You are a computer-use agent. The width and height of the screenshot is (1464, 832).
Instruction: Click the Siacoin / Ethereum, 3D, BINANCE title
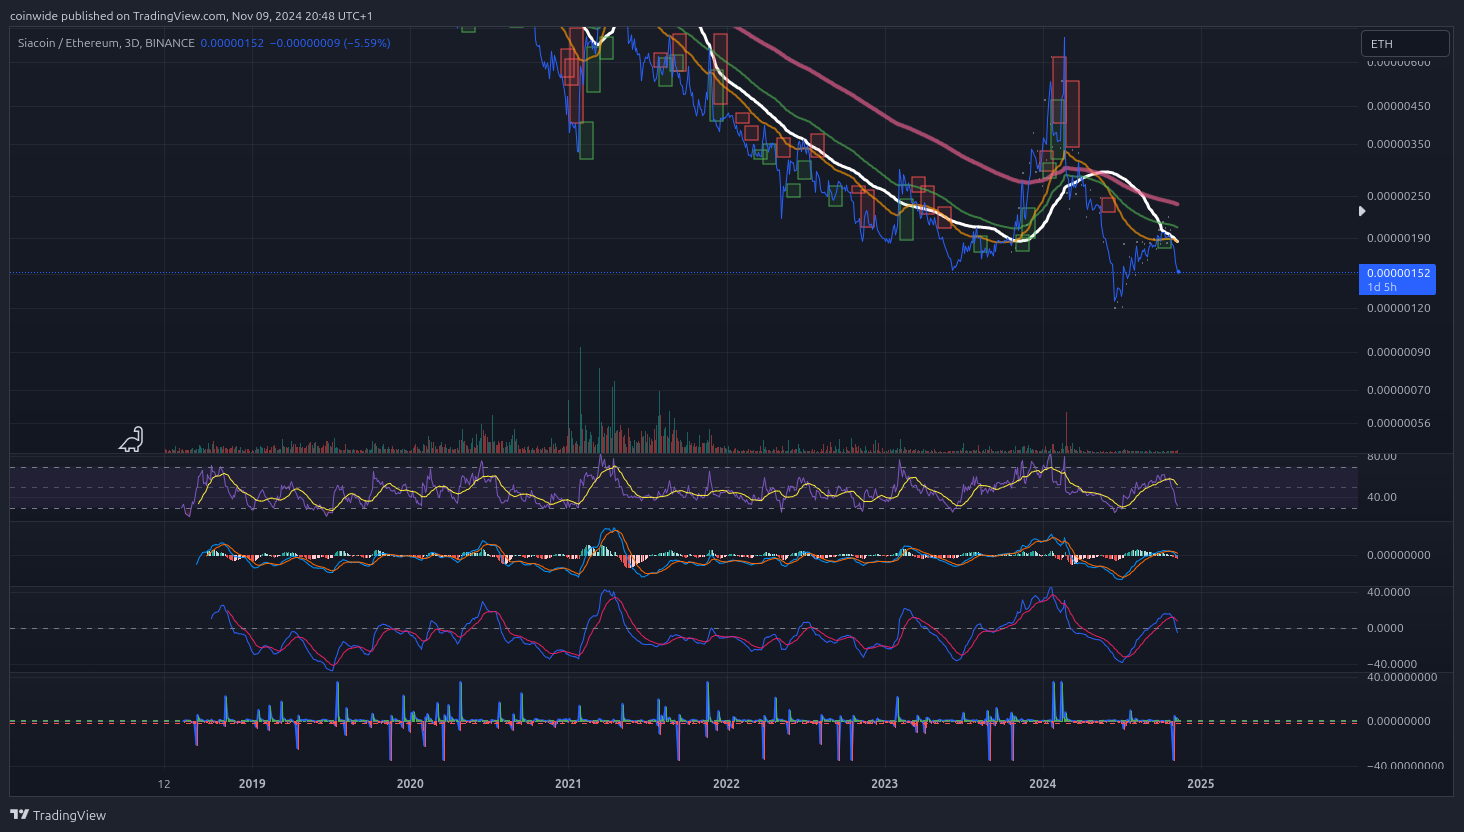(x=106, y=43)
